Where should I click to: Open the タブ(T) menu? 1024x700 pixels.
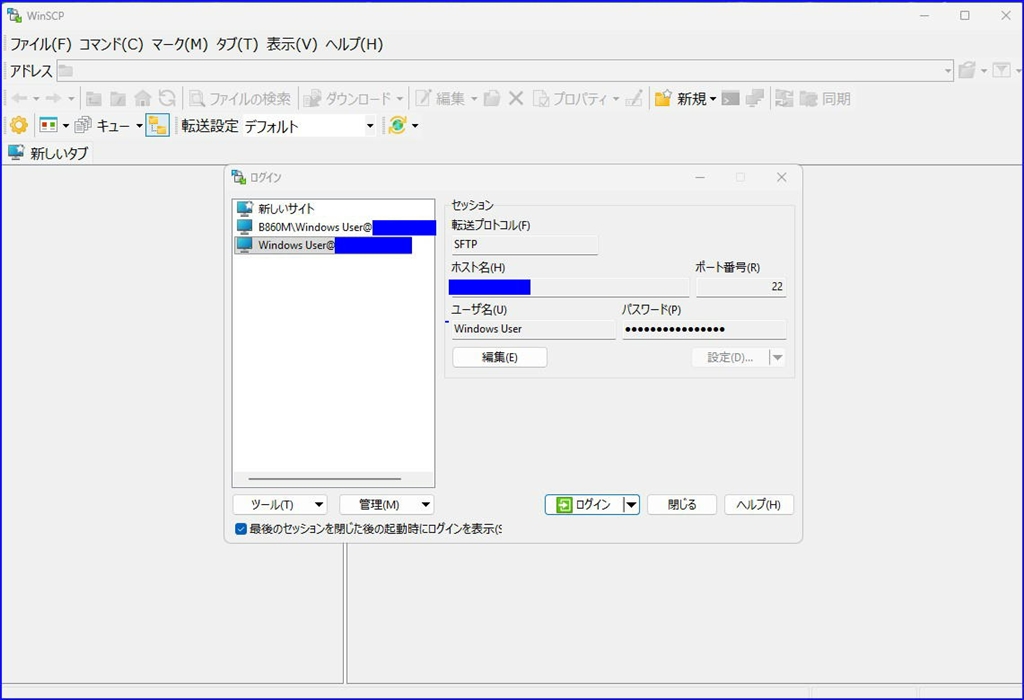[237, 44]
